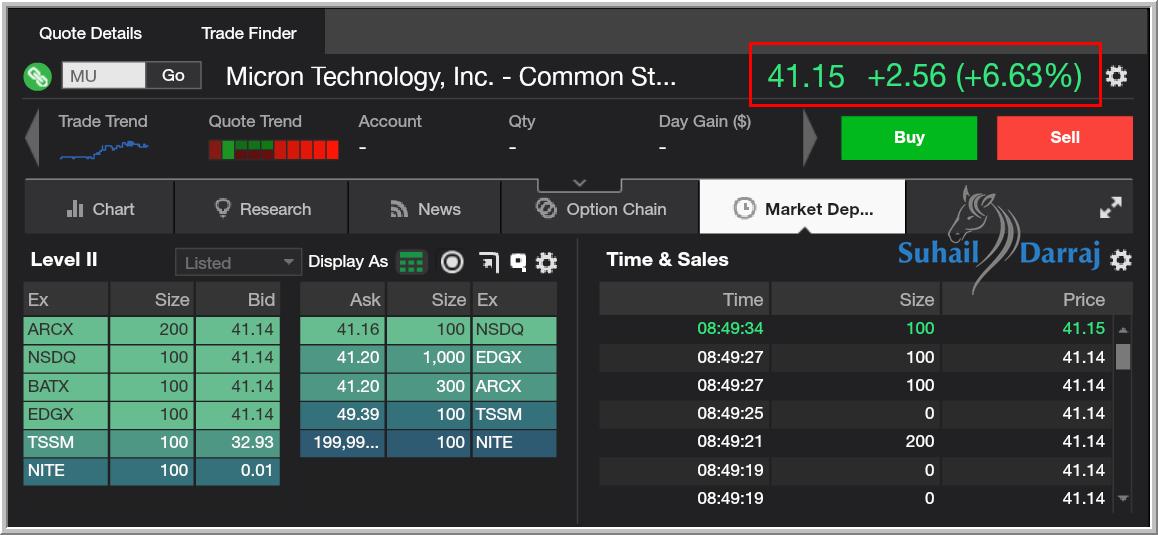This screenshot has height=535, width=1158.
Task: Click the Ask column header
Action: (343, 299)
